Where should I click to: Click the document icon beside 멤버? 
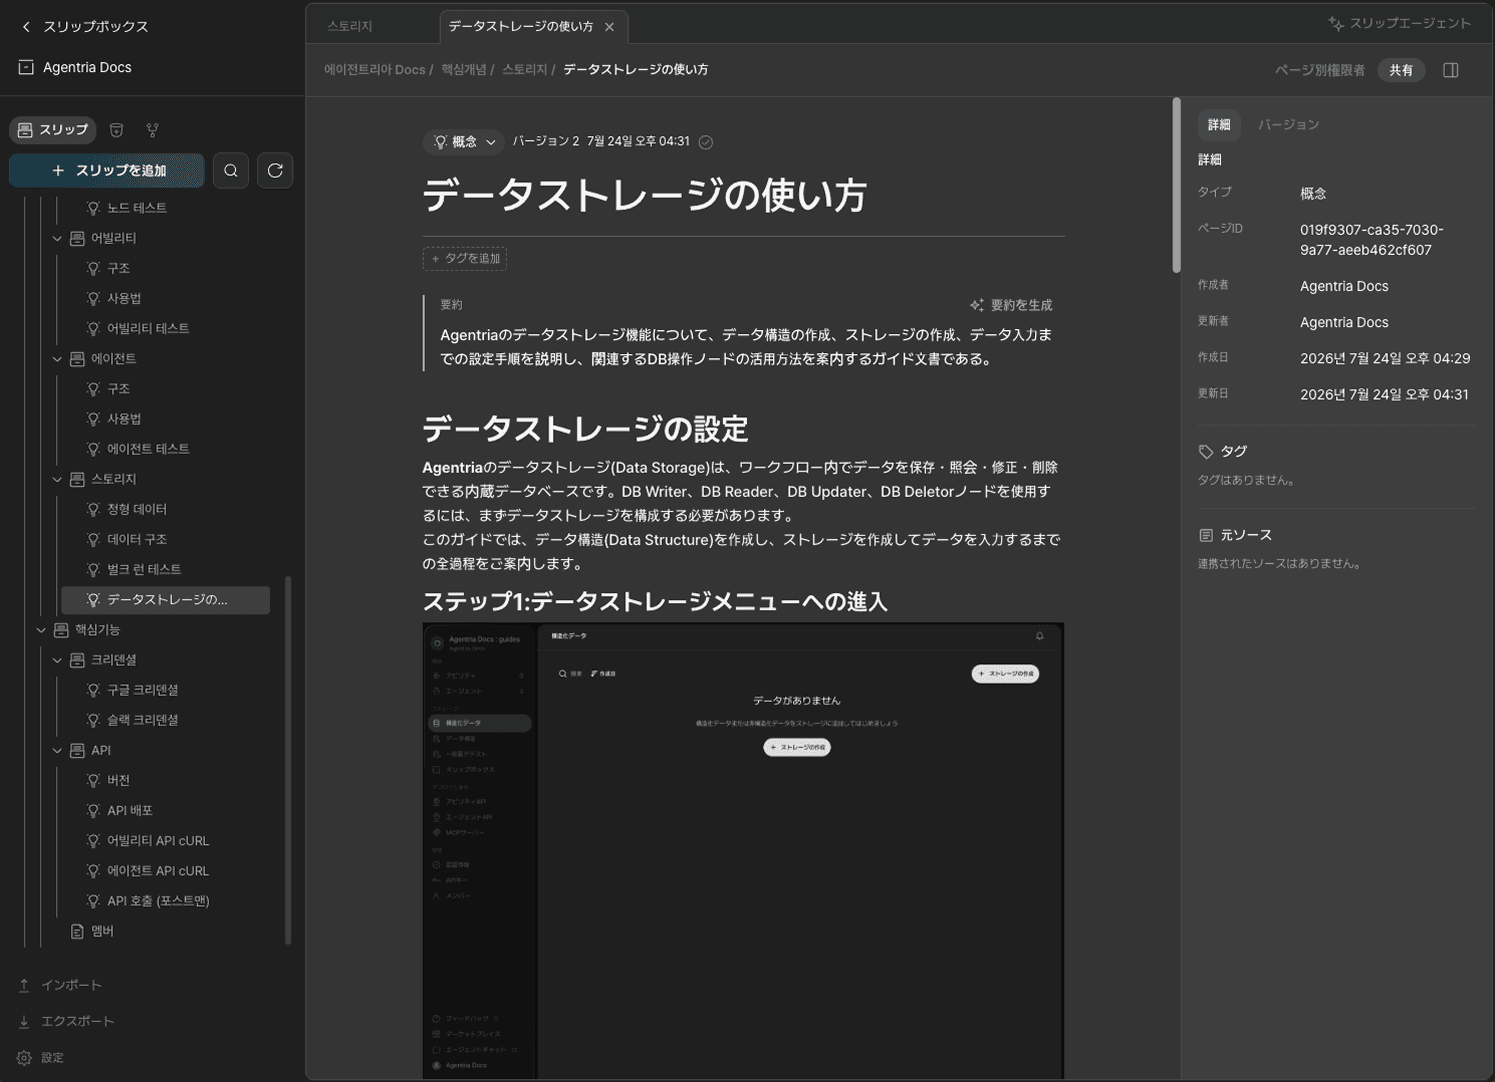coord(77,931)
